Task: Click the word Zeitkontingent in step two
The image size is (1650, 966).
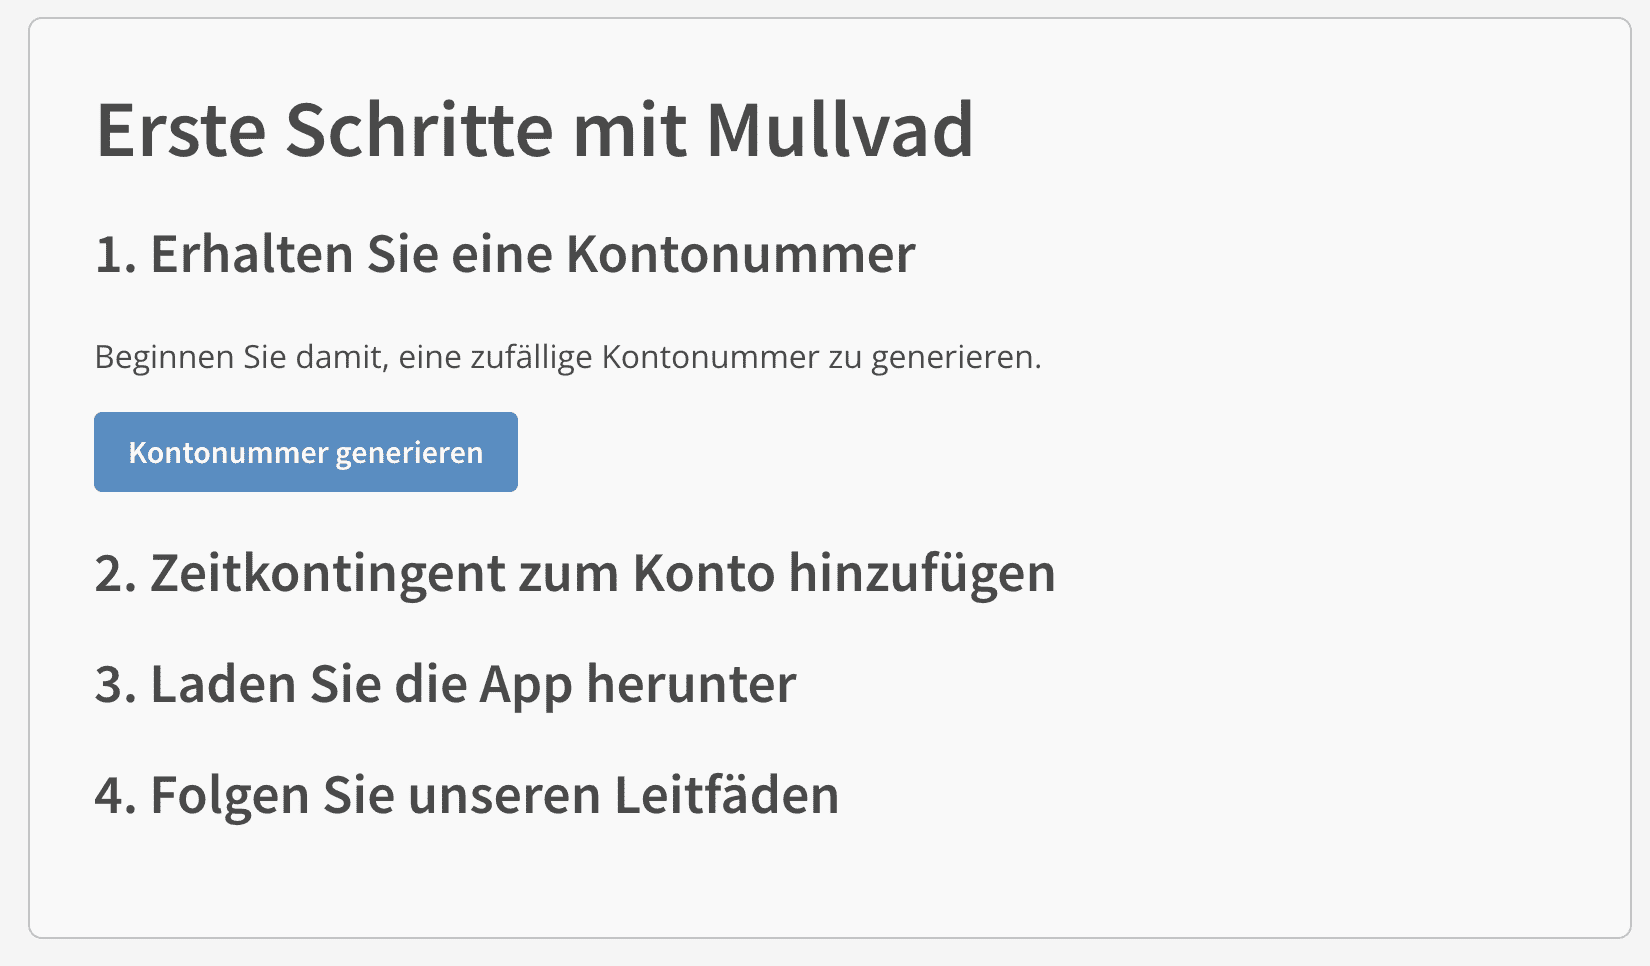Action: click(327, 574)
